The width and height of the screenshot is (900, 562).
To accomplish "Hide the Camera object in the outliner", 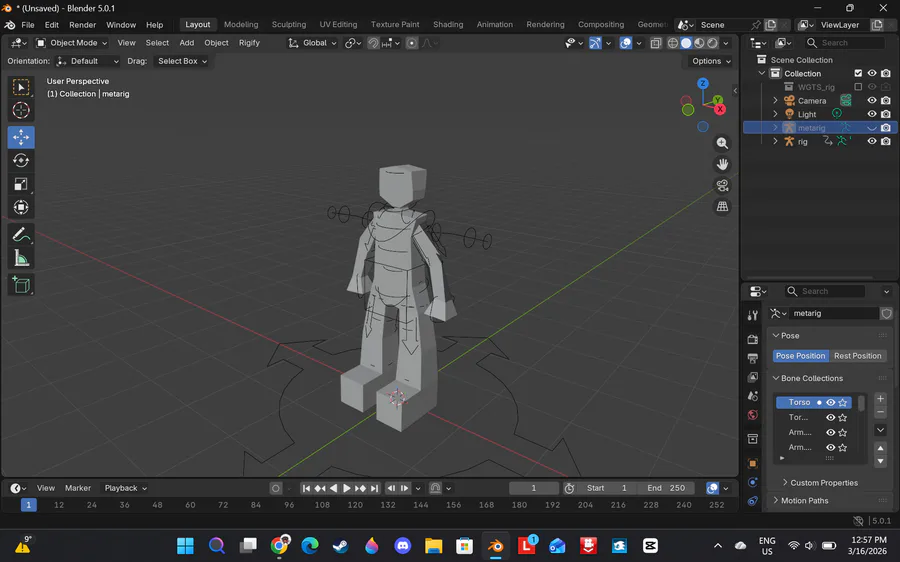I will (x=871, y=101).
